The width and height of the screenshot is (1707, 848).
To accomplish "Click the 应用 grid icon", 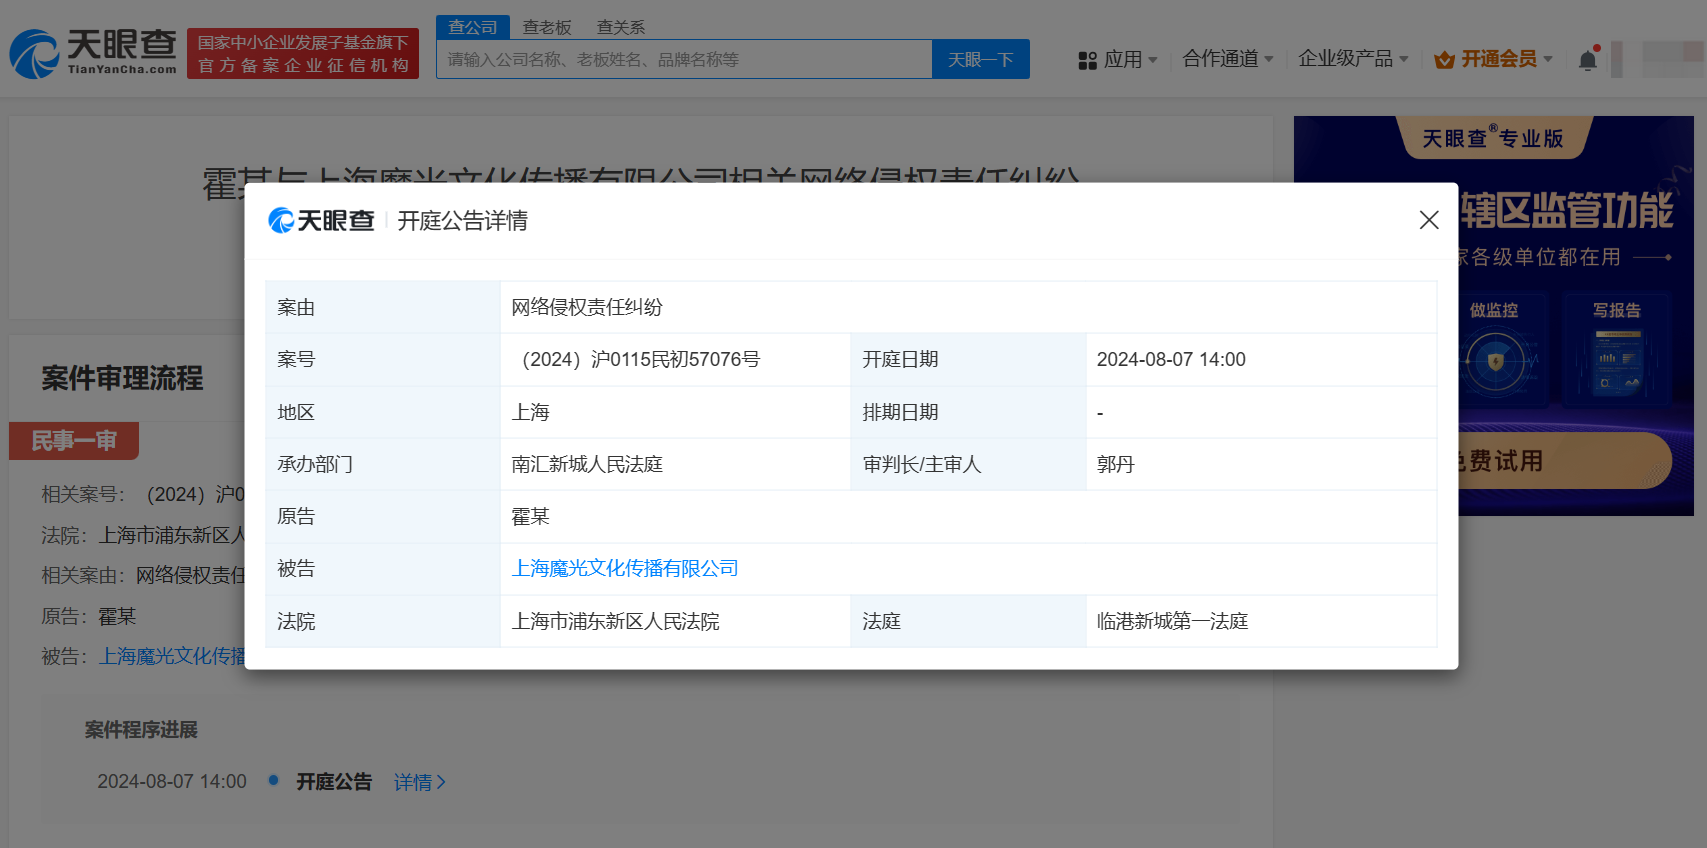I will coord(1087,60).
